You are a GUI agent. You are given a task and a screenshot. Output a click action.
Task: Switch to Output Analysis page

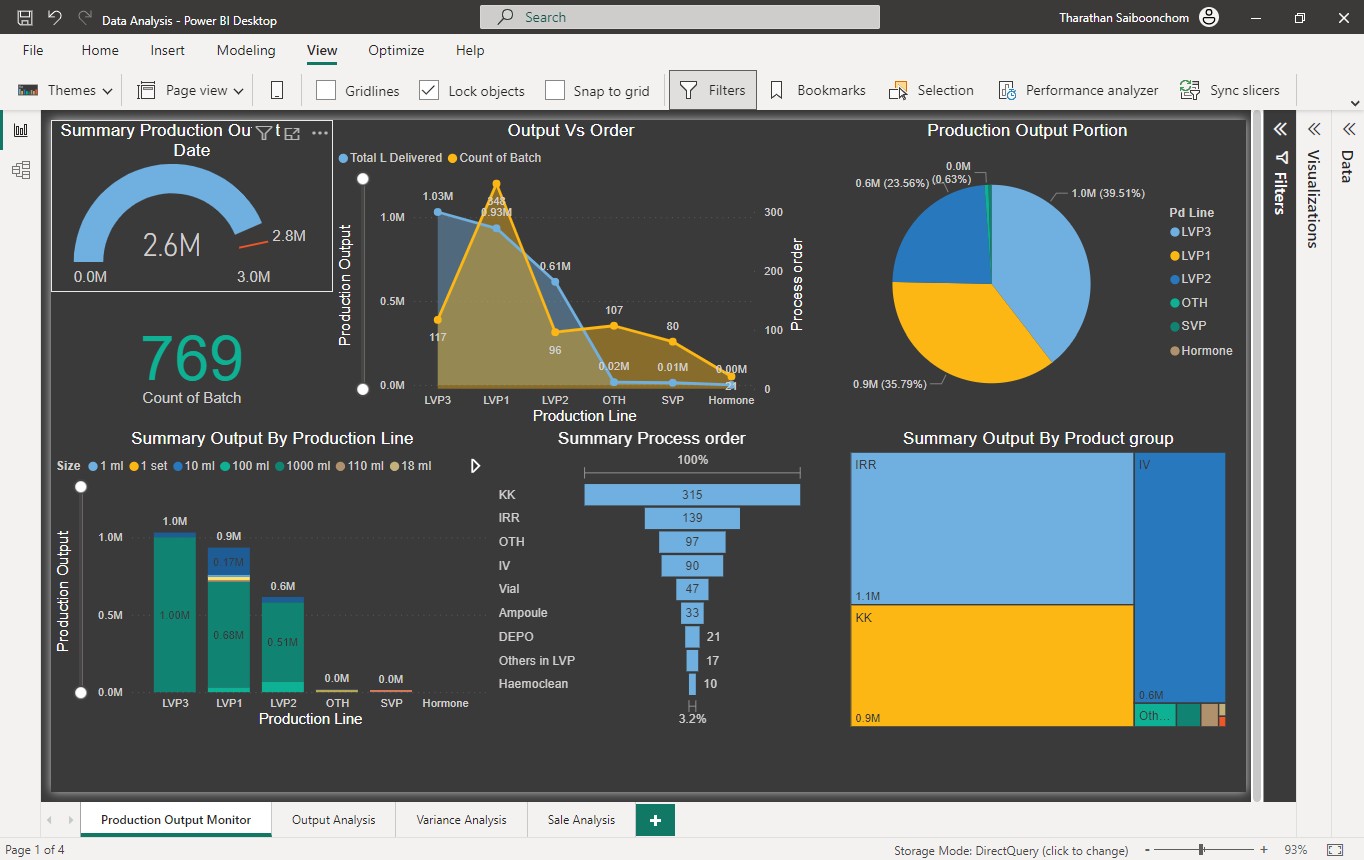[334, 820]
